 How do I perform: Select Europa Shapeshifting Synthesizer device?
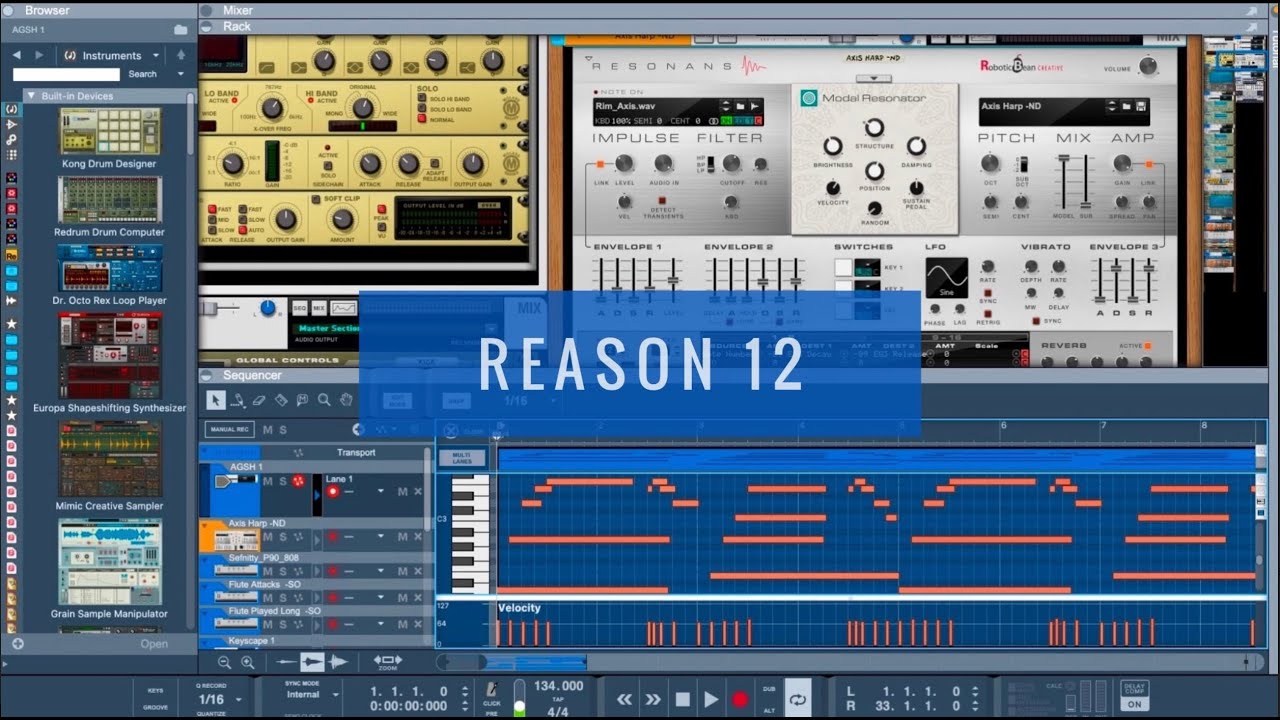pyautogui.click(x=109, y=362)
